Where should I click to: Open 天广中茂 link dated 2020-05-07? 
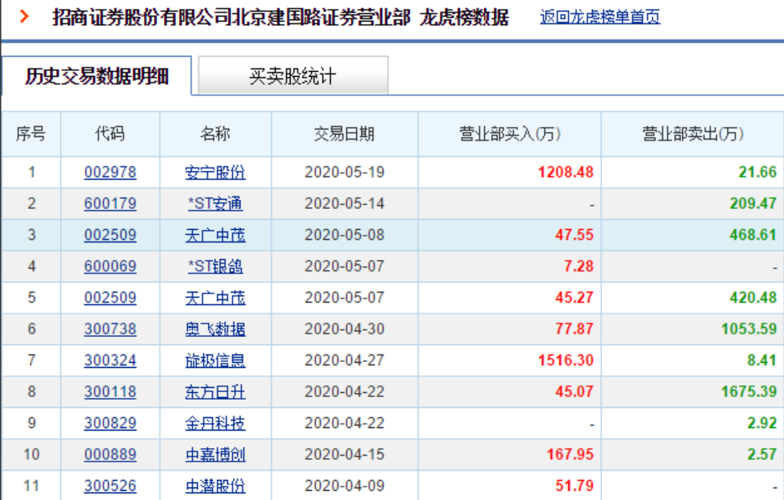point(215,298)
